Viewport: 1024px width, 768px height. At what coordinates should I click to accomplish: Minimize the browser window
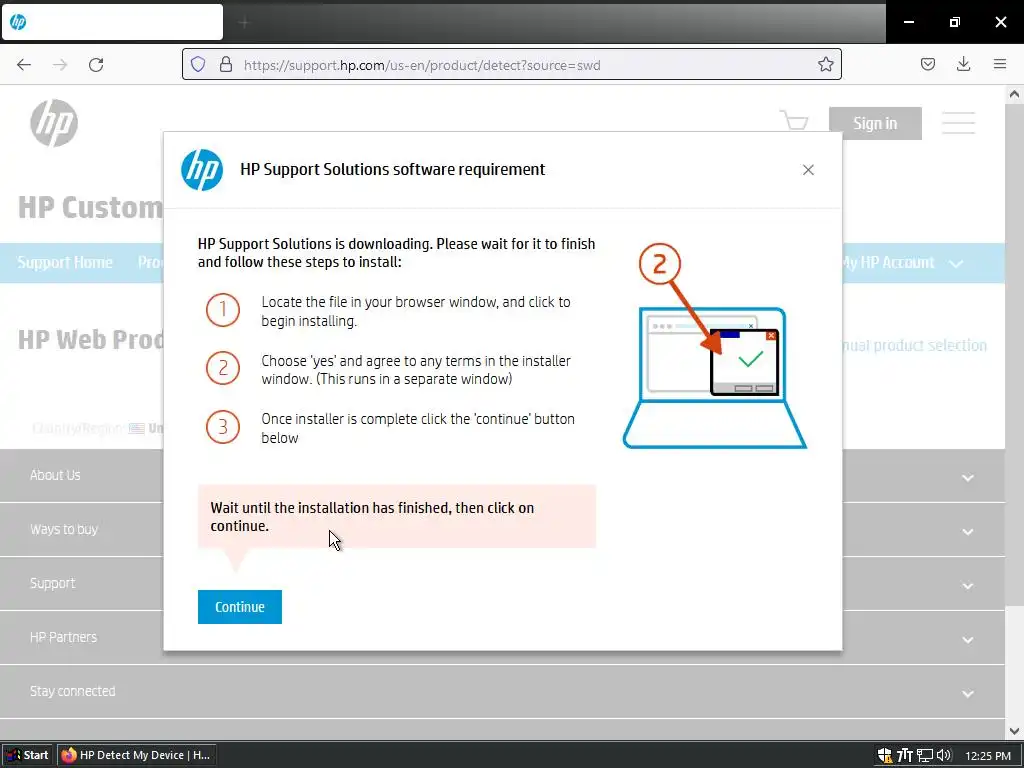click(908, 22)
